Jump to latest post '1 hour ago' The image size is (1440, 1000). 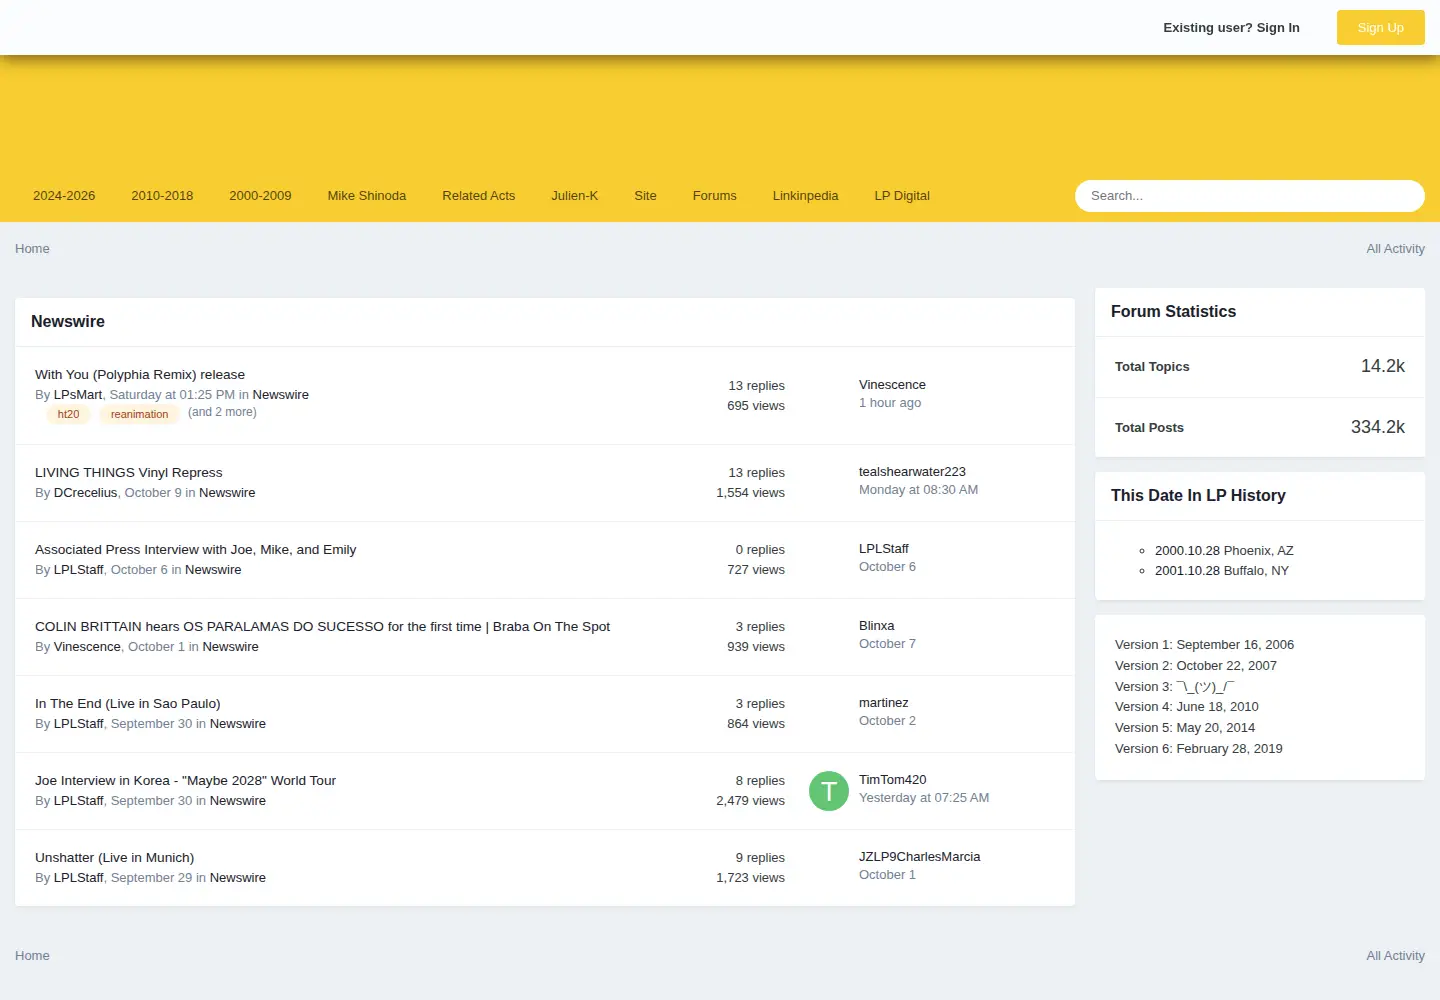[890, 403]
